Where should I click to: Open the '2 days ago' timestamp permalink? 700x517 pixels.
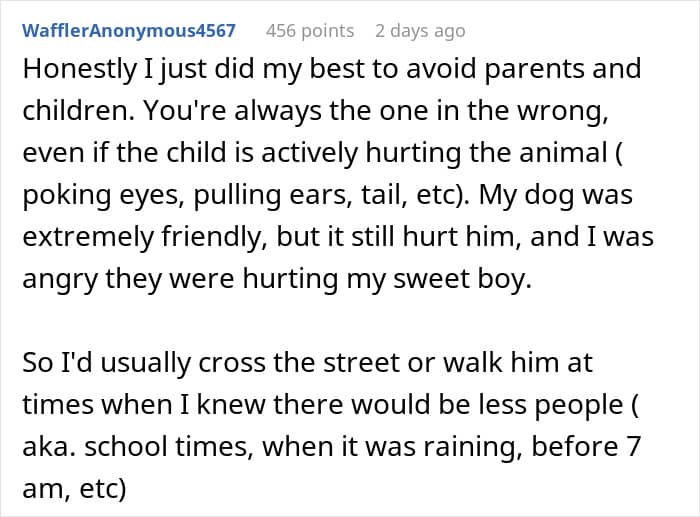[x=420, y=31]
